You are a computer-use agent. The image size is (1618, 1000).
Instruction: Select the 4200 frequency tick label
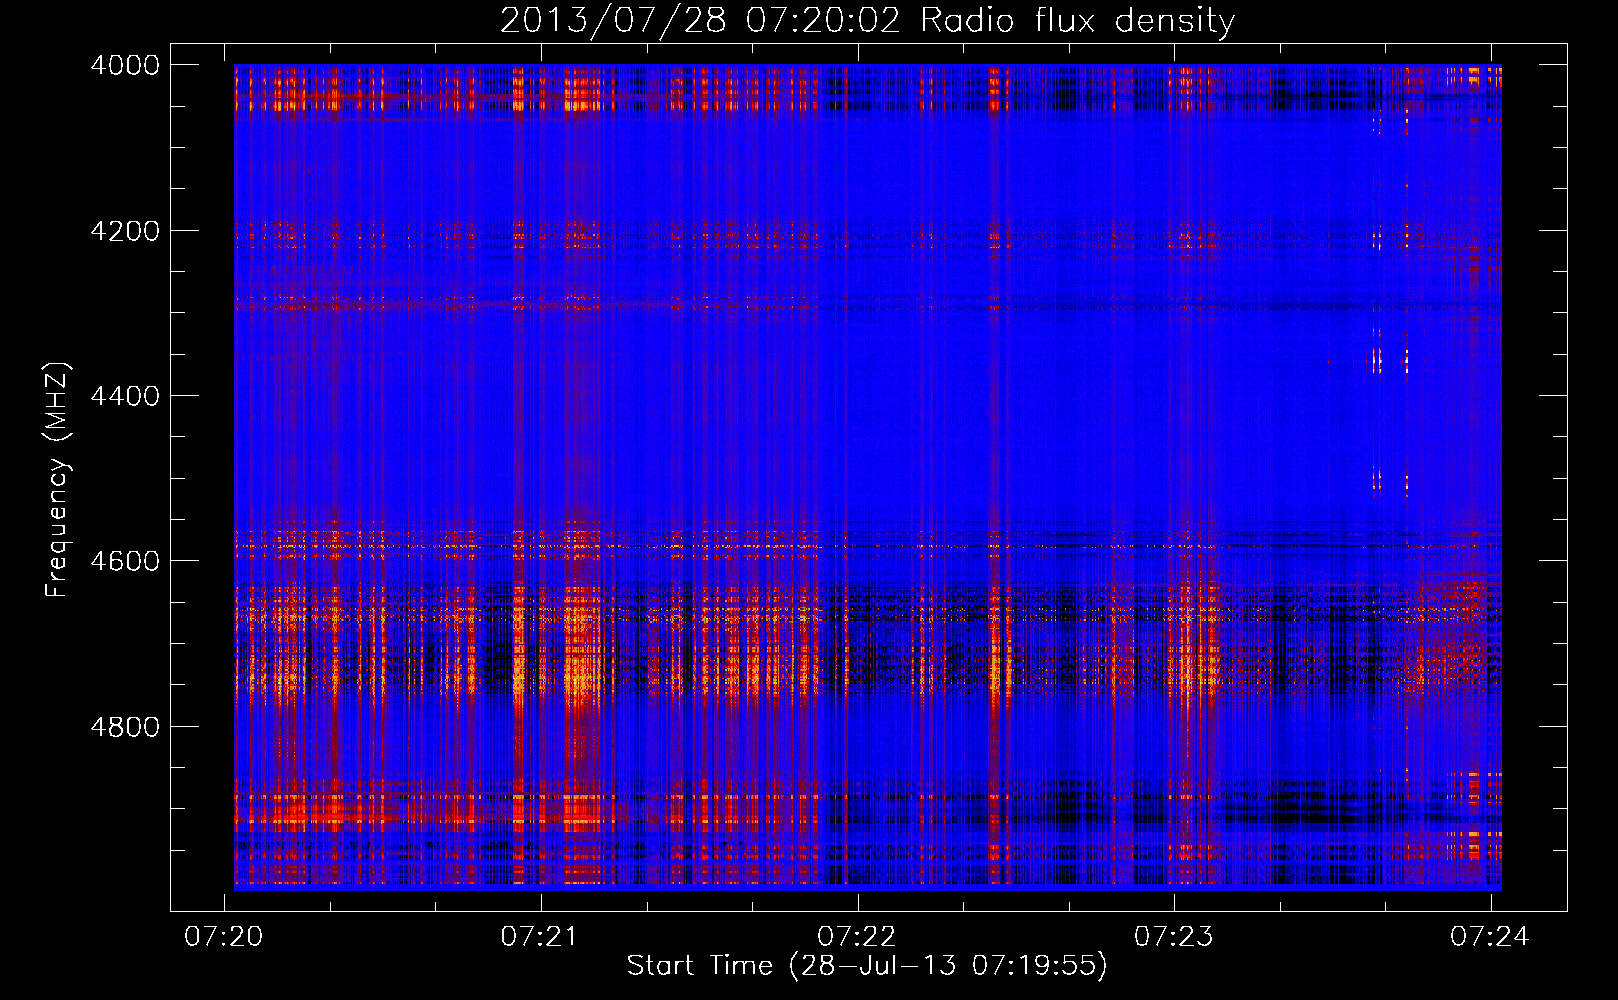click(x=125, y=231)
